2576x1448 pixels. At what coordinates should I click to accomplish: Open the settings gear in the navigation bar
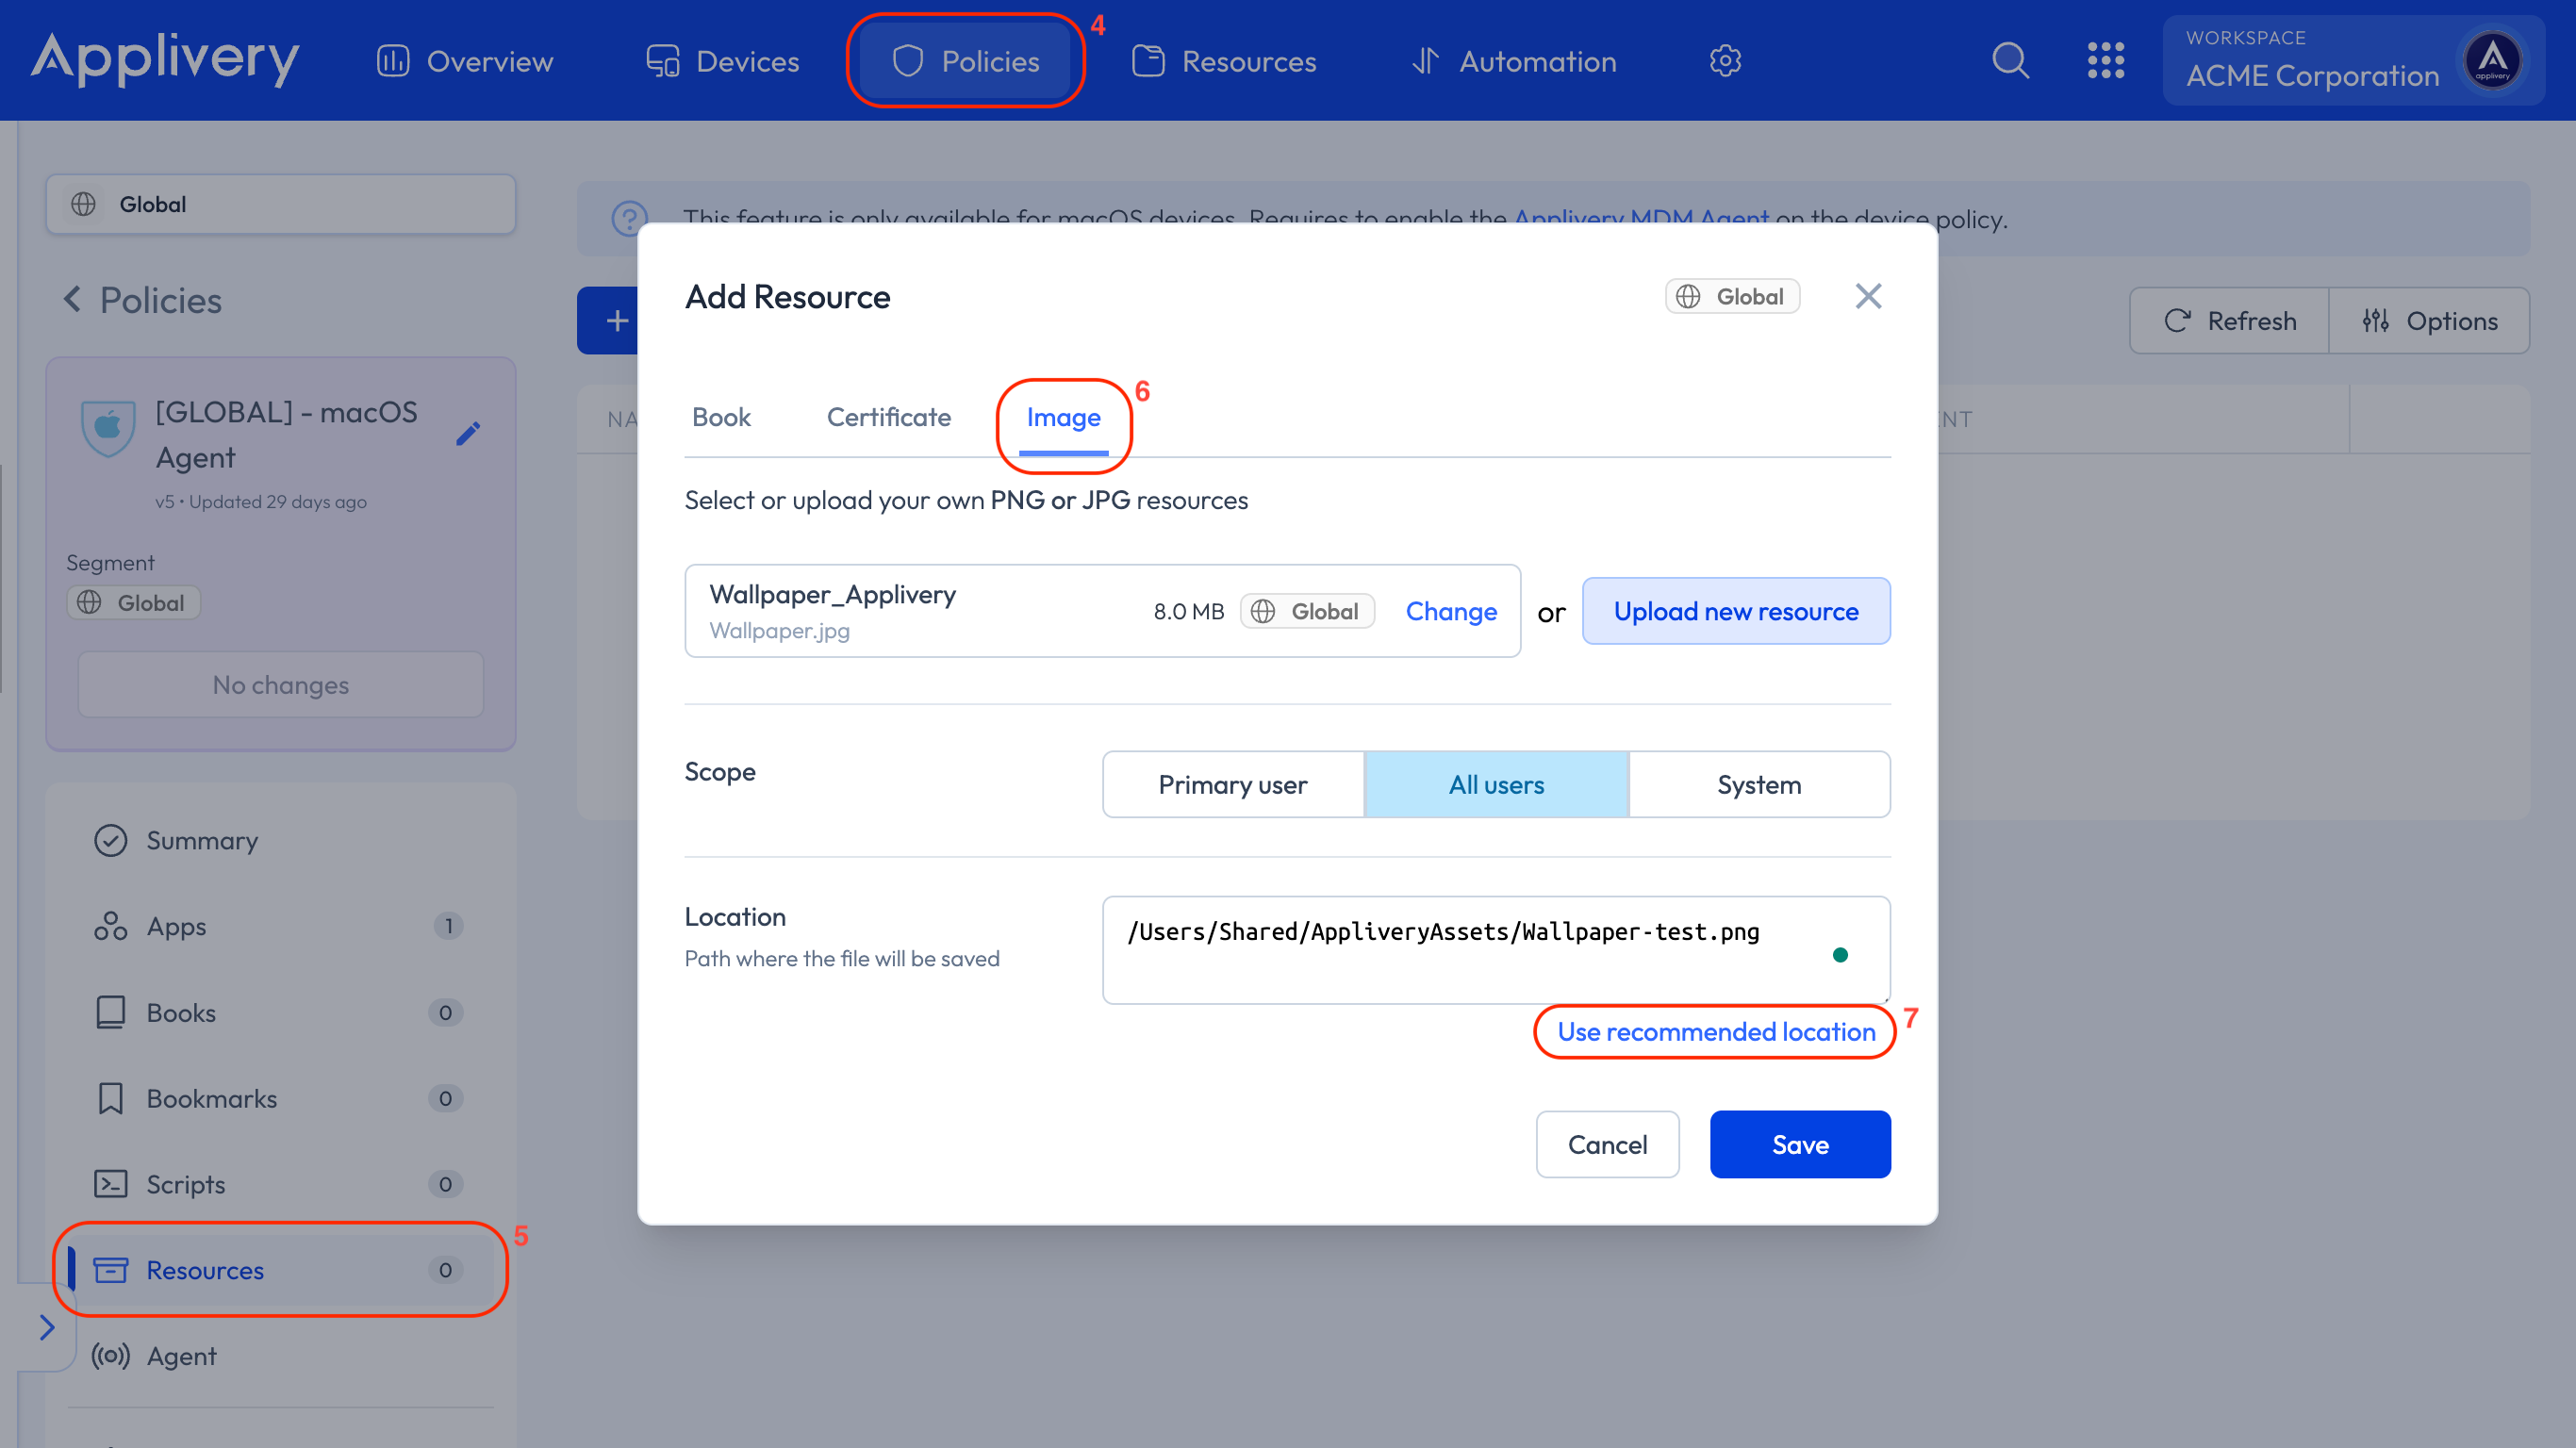[x=1725, y=60]
